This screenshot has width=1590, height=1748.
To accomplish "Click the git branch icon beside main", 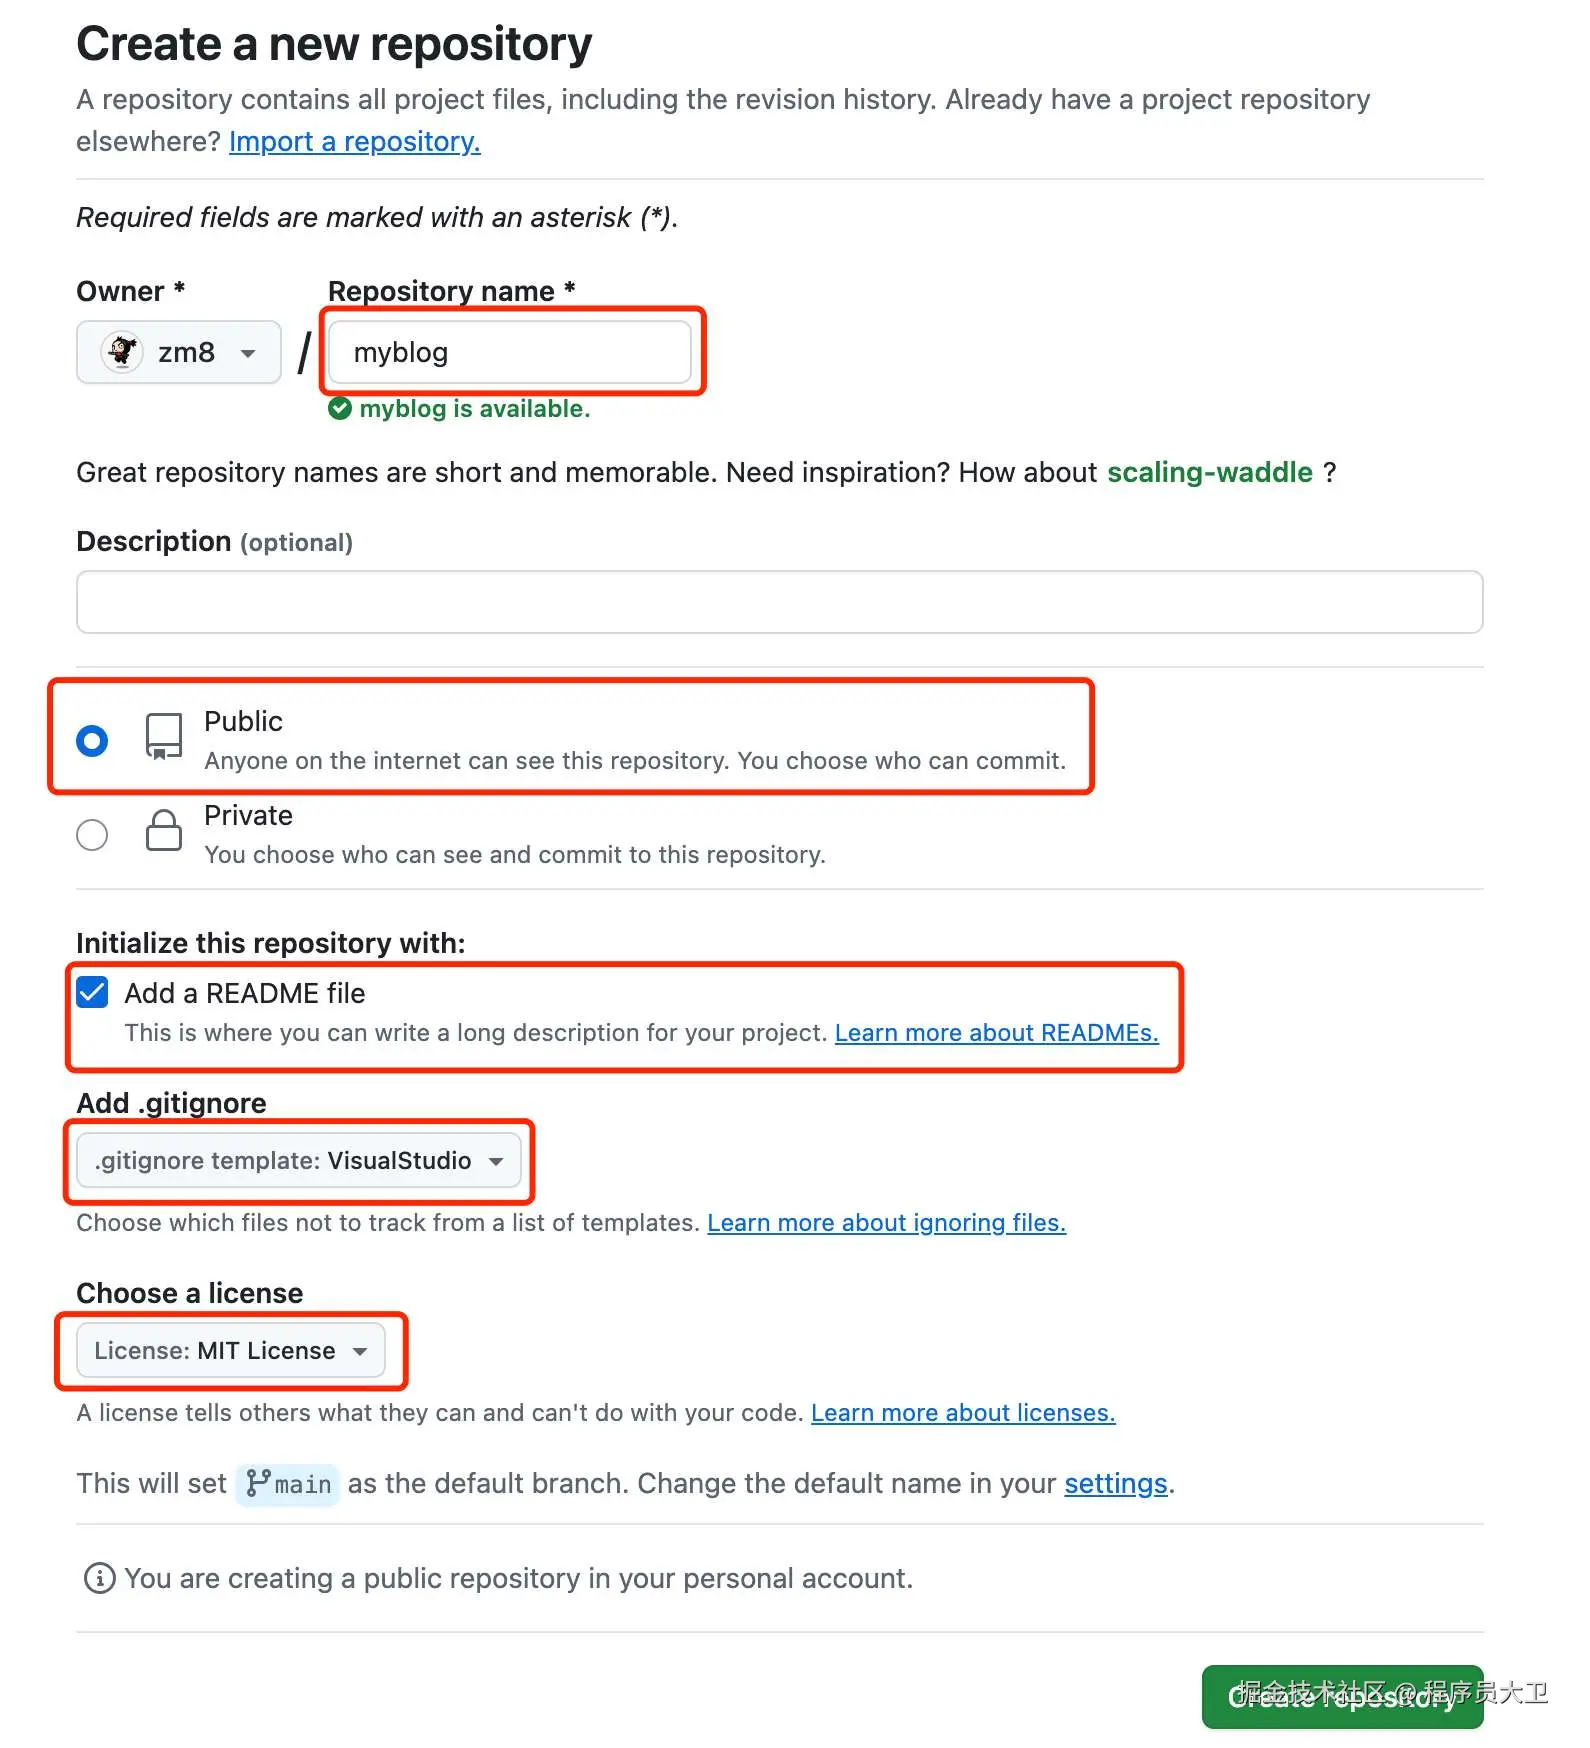I will click(258, 1483).
